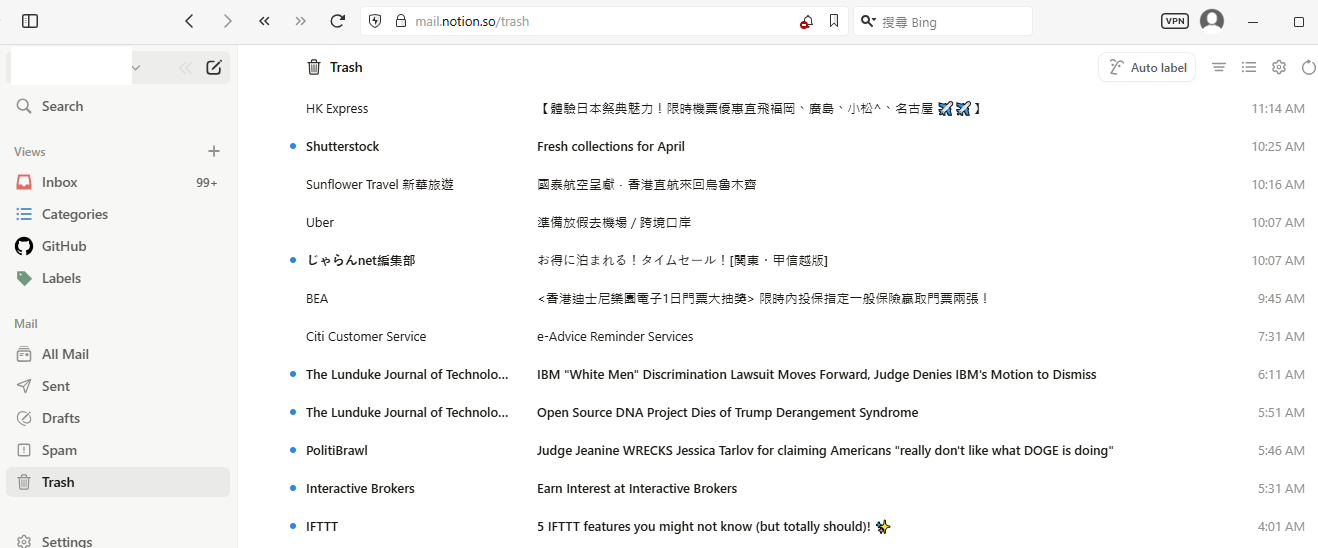Viewport: 1318px width, 548px height.
Task: Click the compose new email icon
Action: click(214, 68)
